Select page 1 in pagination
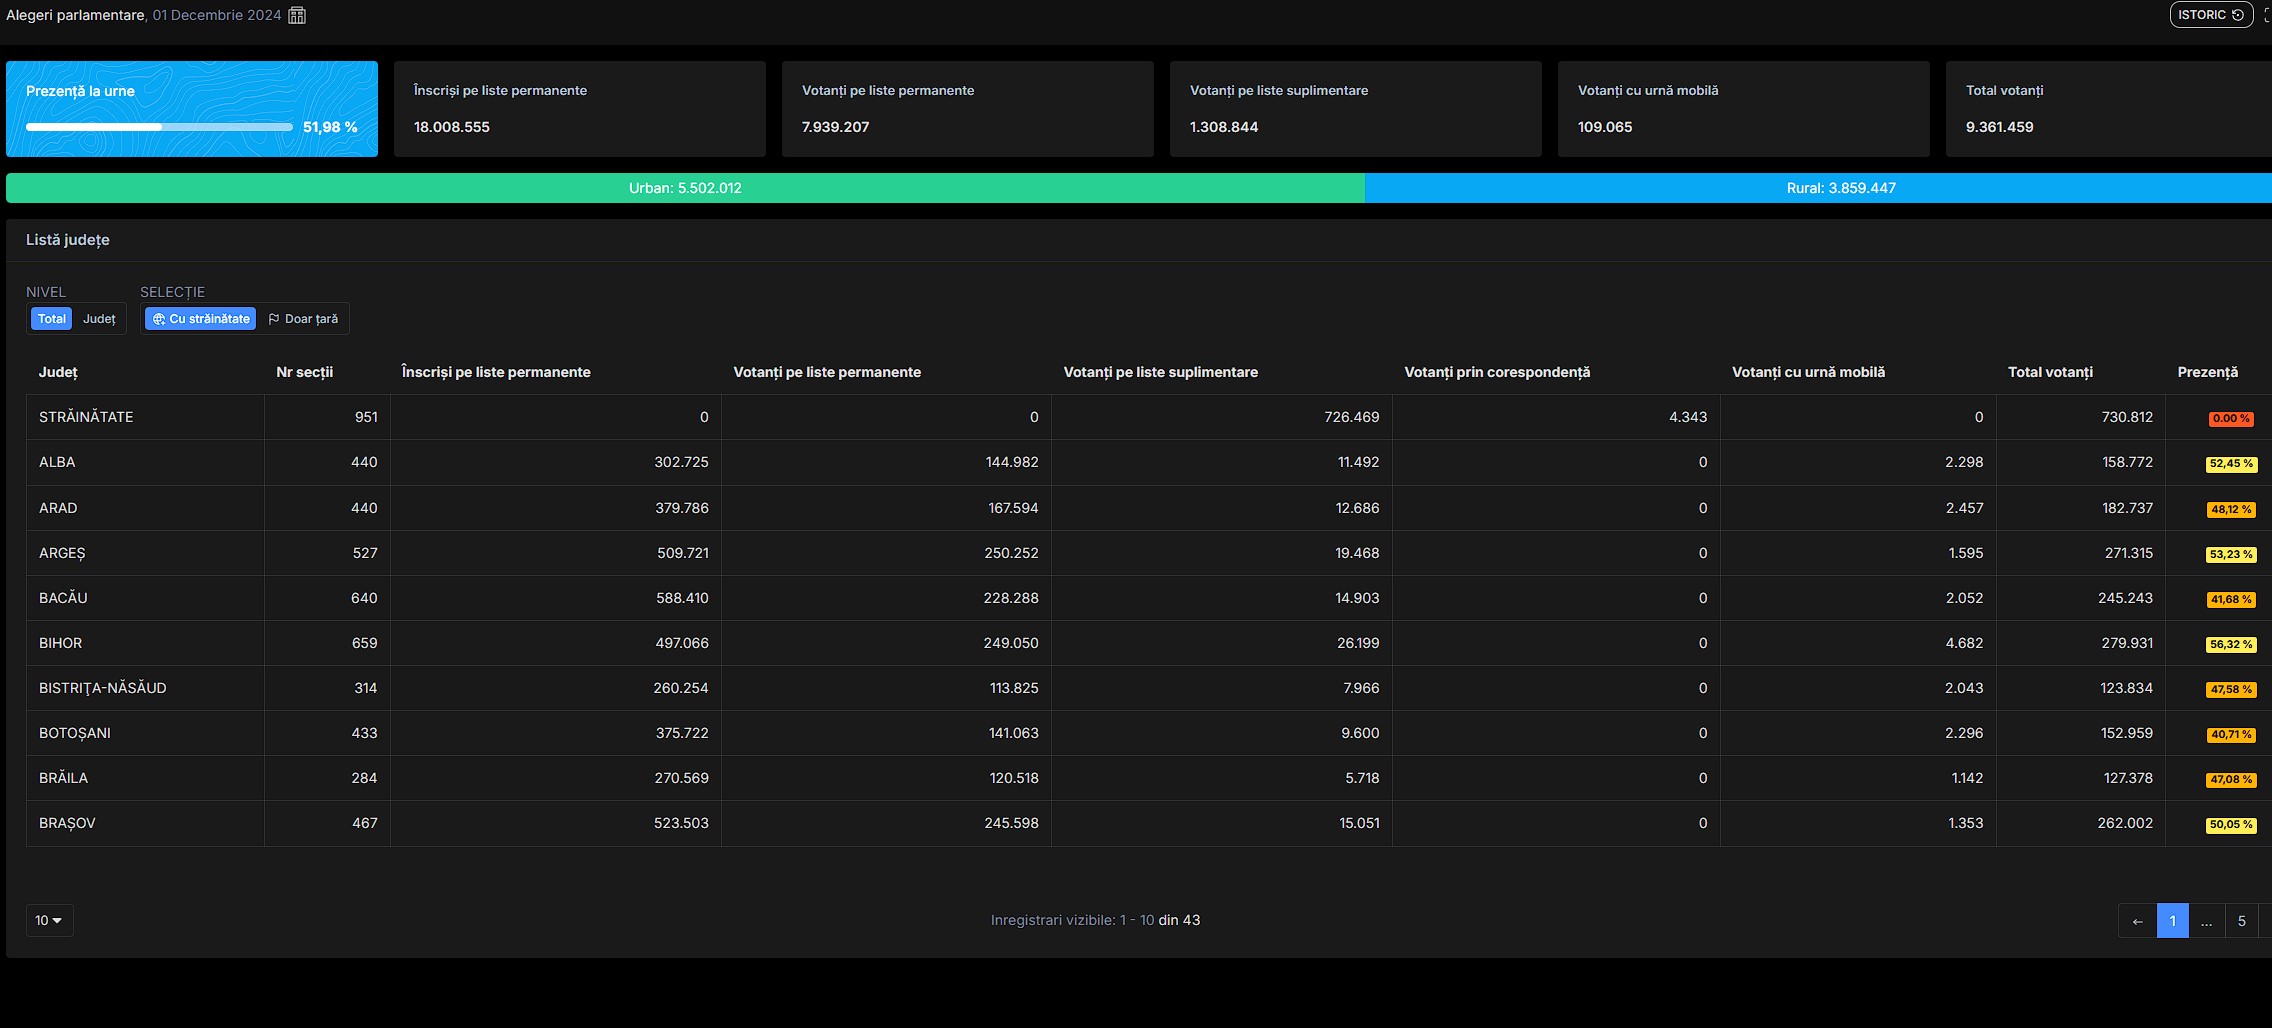The image size is (2272, 1028). [x=2172, y=921]
